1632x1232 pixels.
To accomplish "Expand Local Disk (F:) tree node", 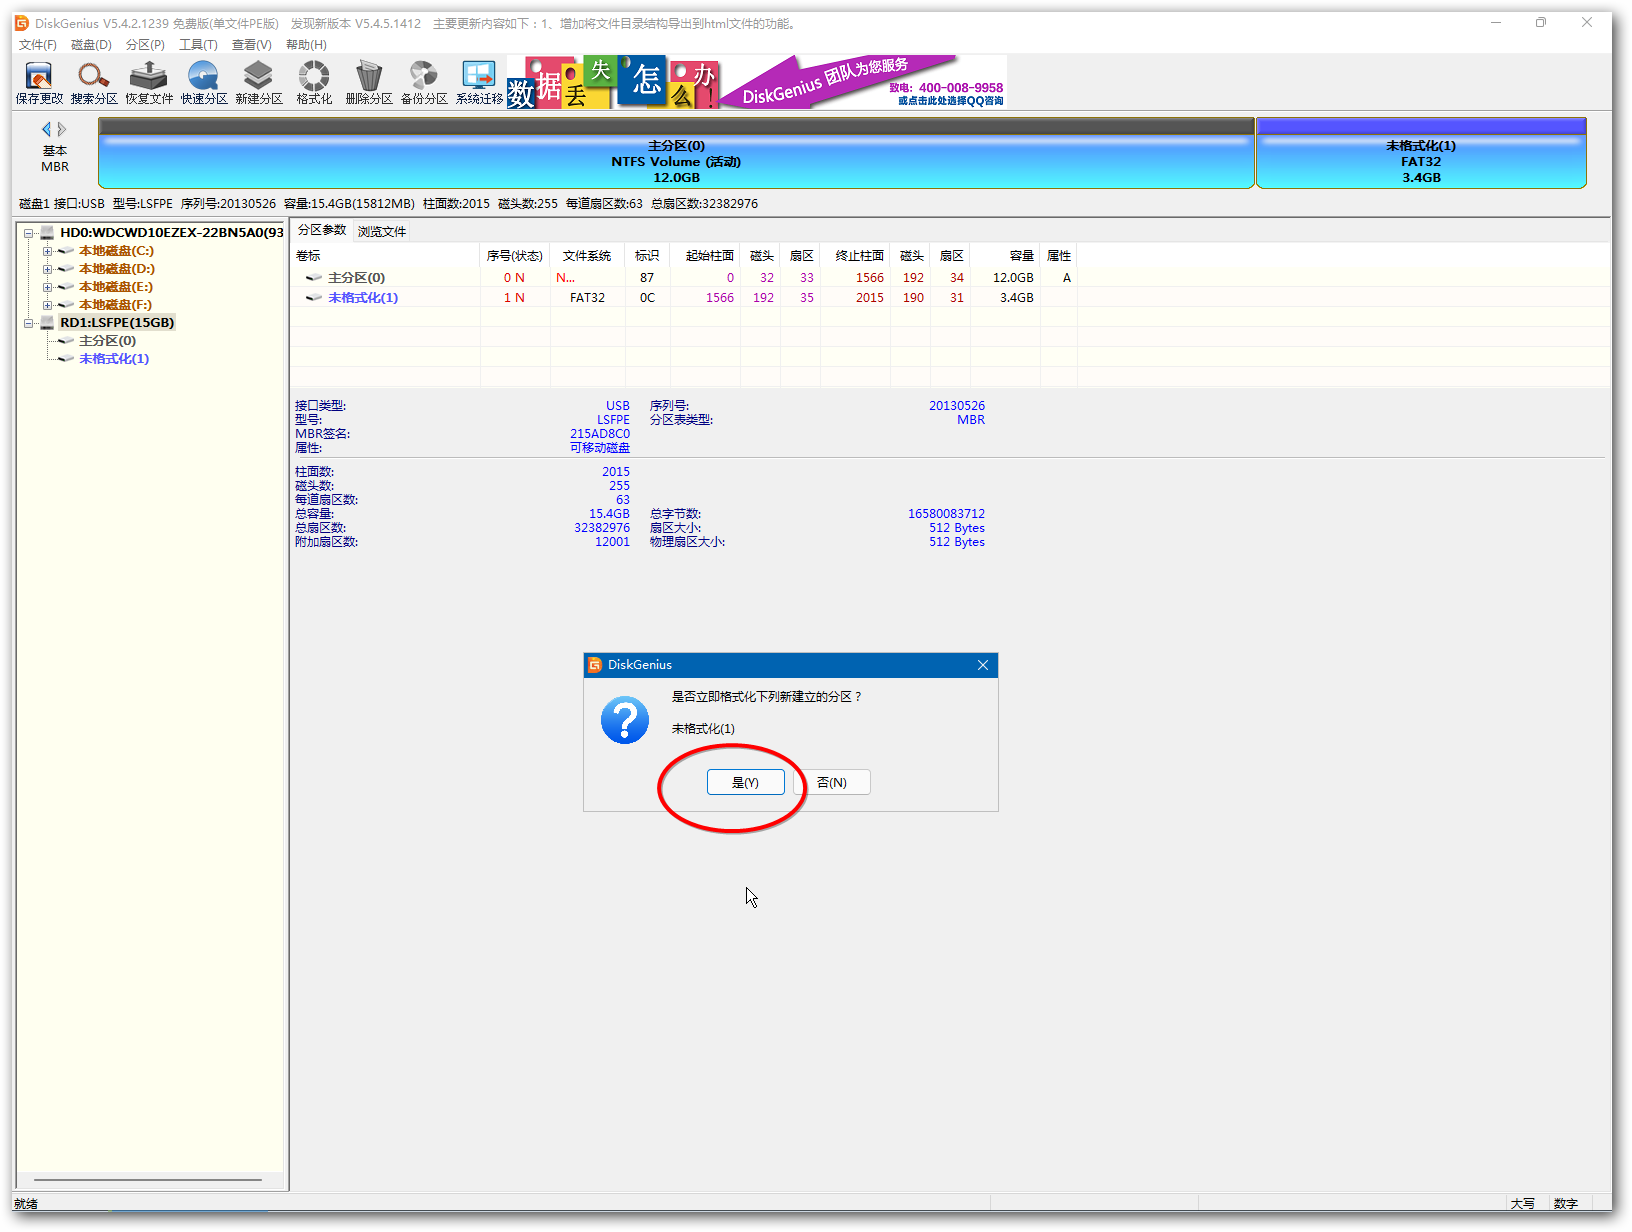I will (x=47, y=305).
